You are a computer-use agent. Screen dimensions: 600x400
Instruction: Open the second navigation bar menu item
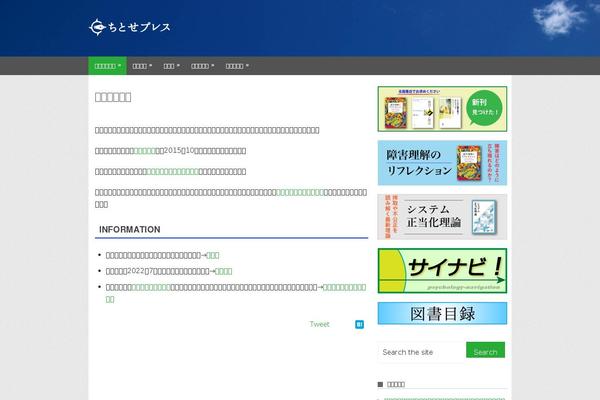(x=142, y=66)
